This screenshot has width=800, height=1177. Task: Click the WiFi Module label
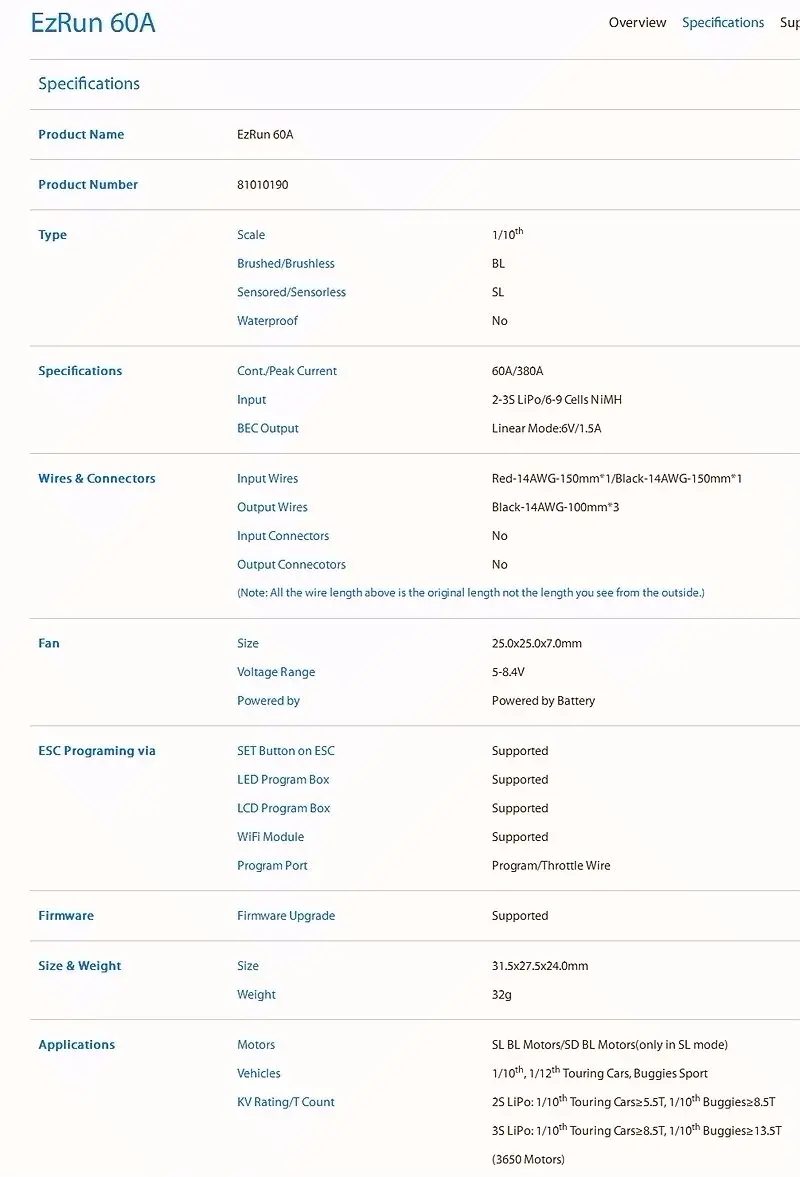(x=271, y=837)
